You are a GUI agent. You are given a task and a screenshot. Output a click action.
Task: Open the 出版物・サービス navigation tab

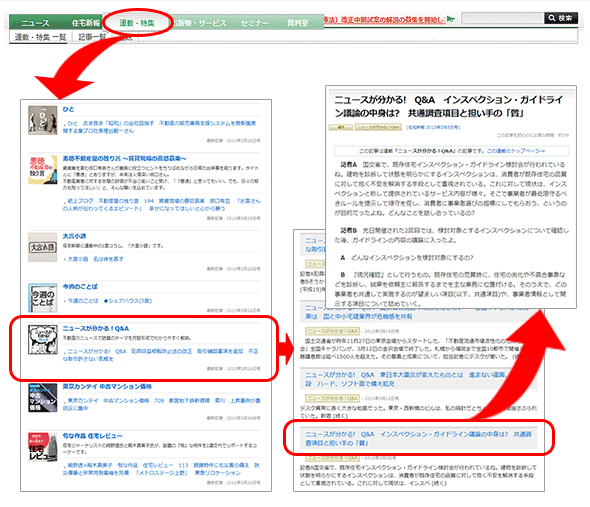(200, 23)
